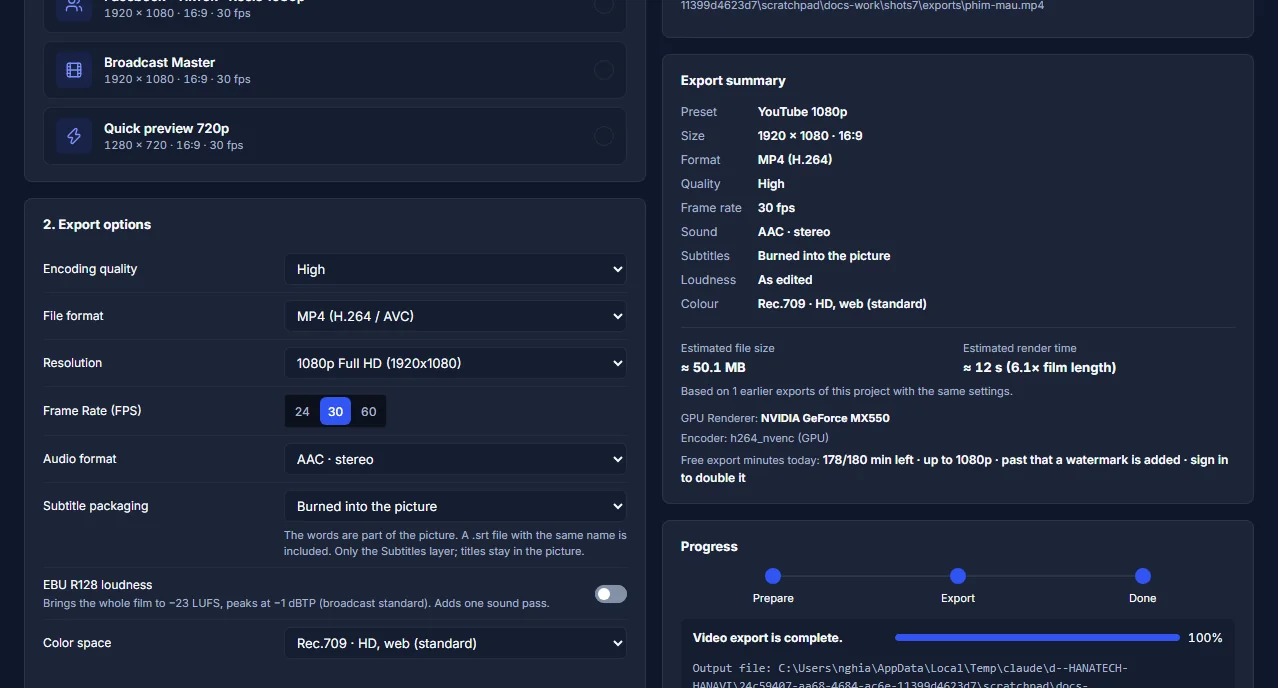
Task: Choose the Quick preview 720p radio button
Action: pos(604,136)
